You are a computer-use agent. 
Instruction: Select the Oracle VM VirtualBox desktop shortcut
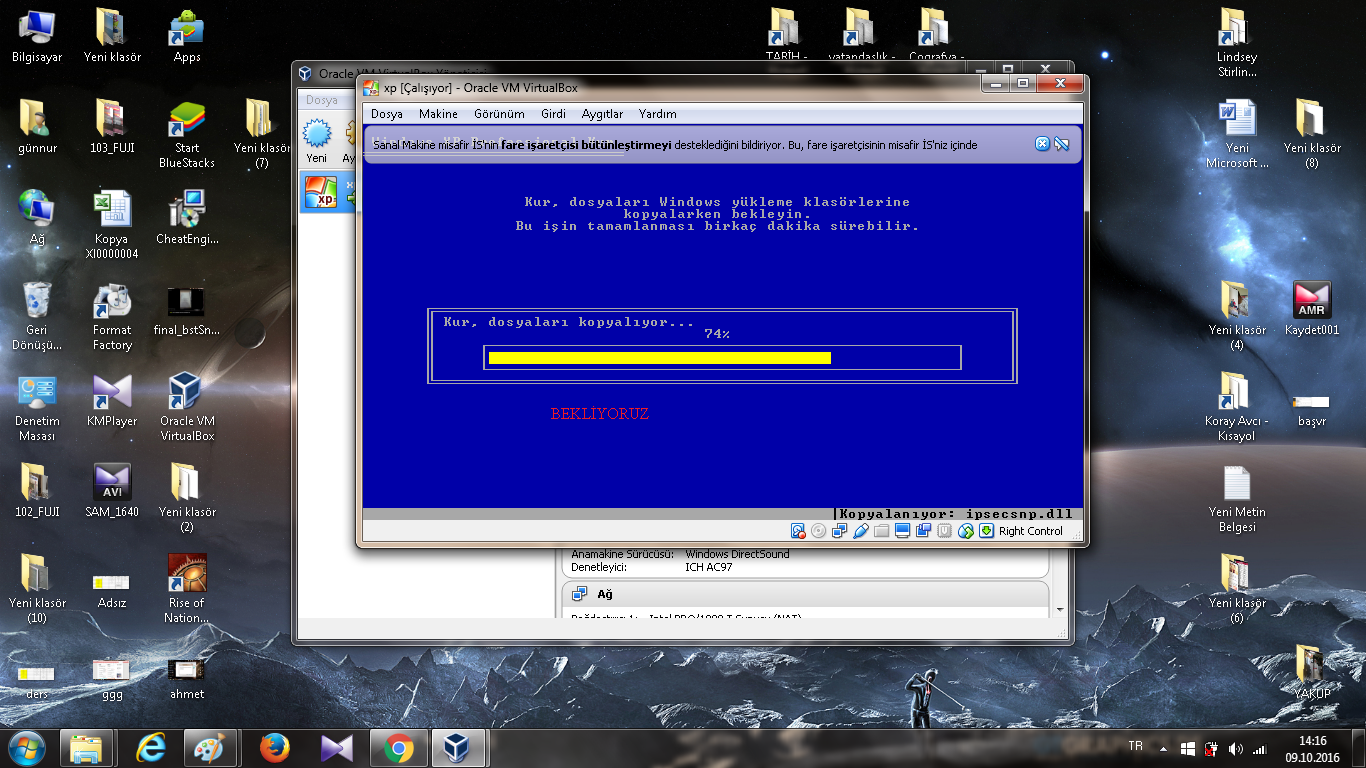(x=187, y=407)
